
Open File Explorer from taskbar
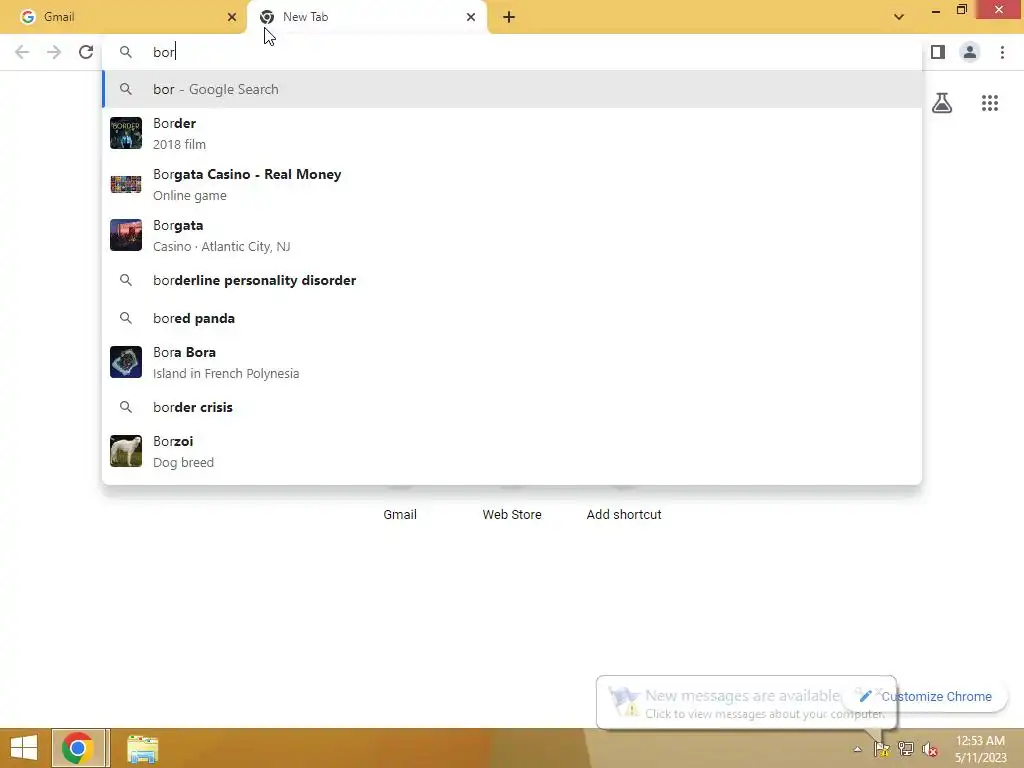(x=142, y=748)
